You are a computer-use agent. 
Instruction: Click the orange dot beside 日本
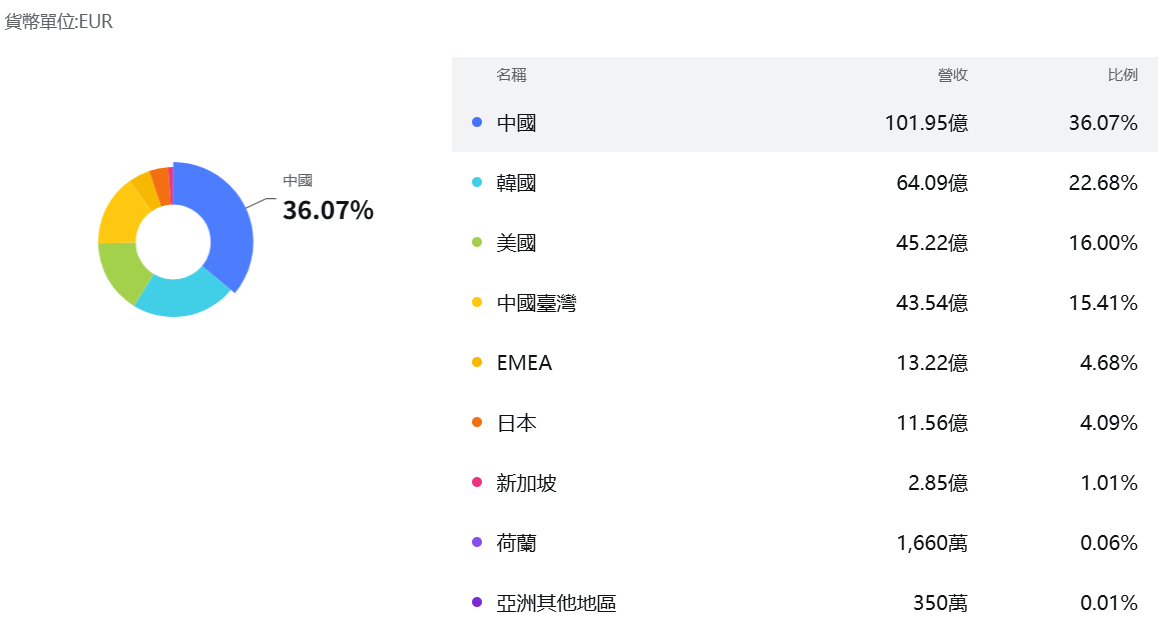477,423
